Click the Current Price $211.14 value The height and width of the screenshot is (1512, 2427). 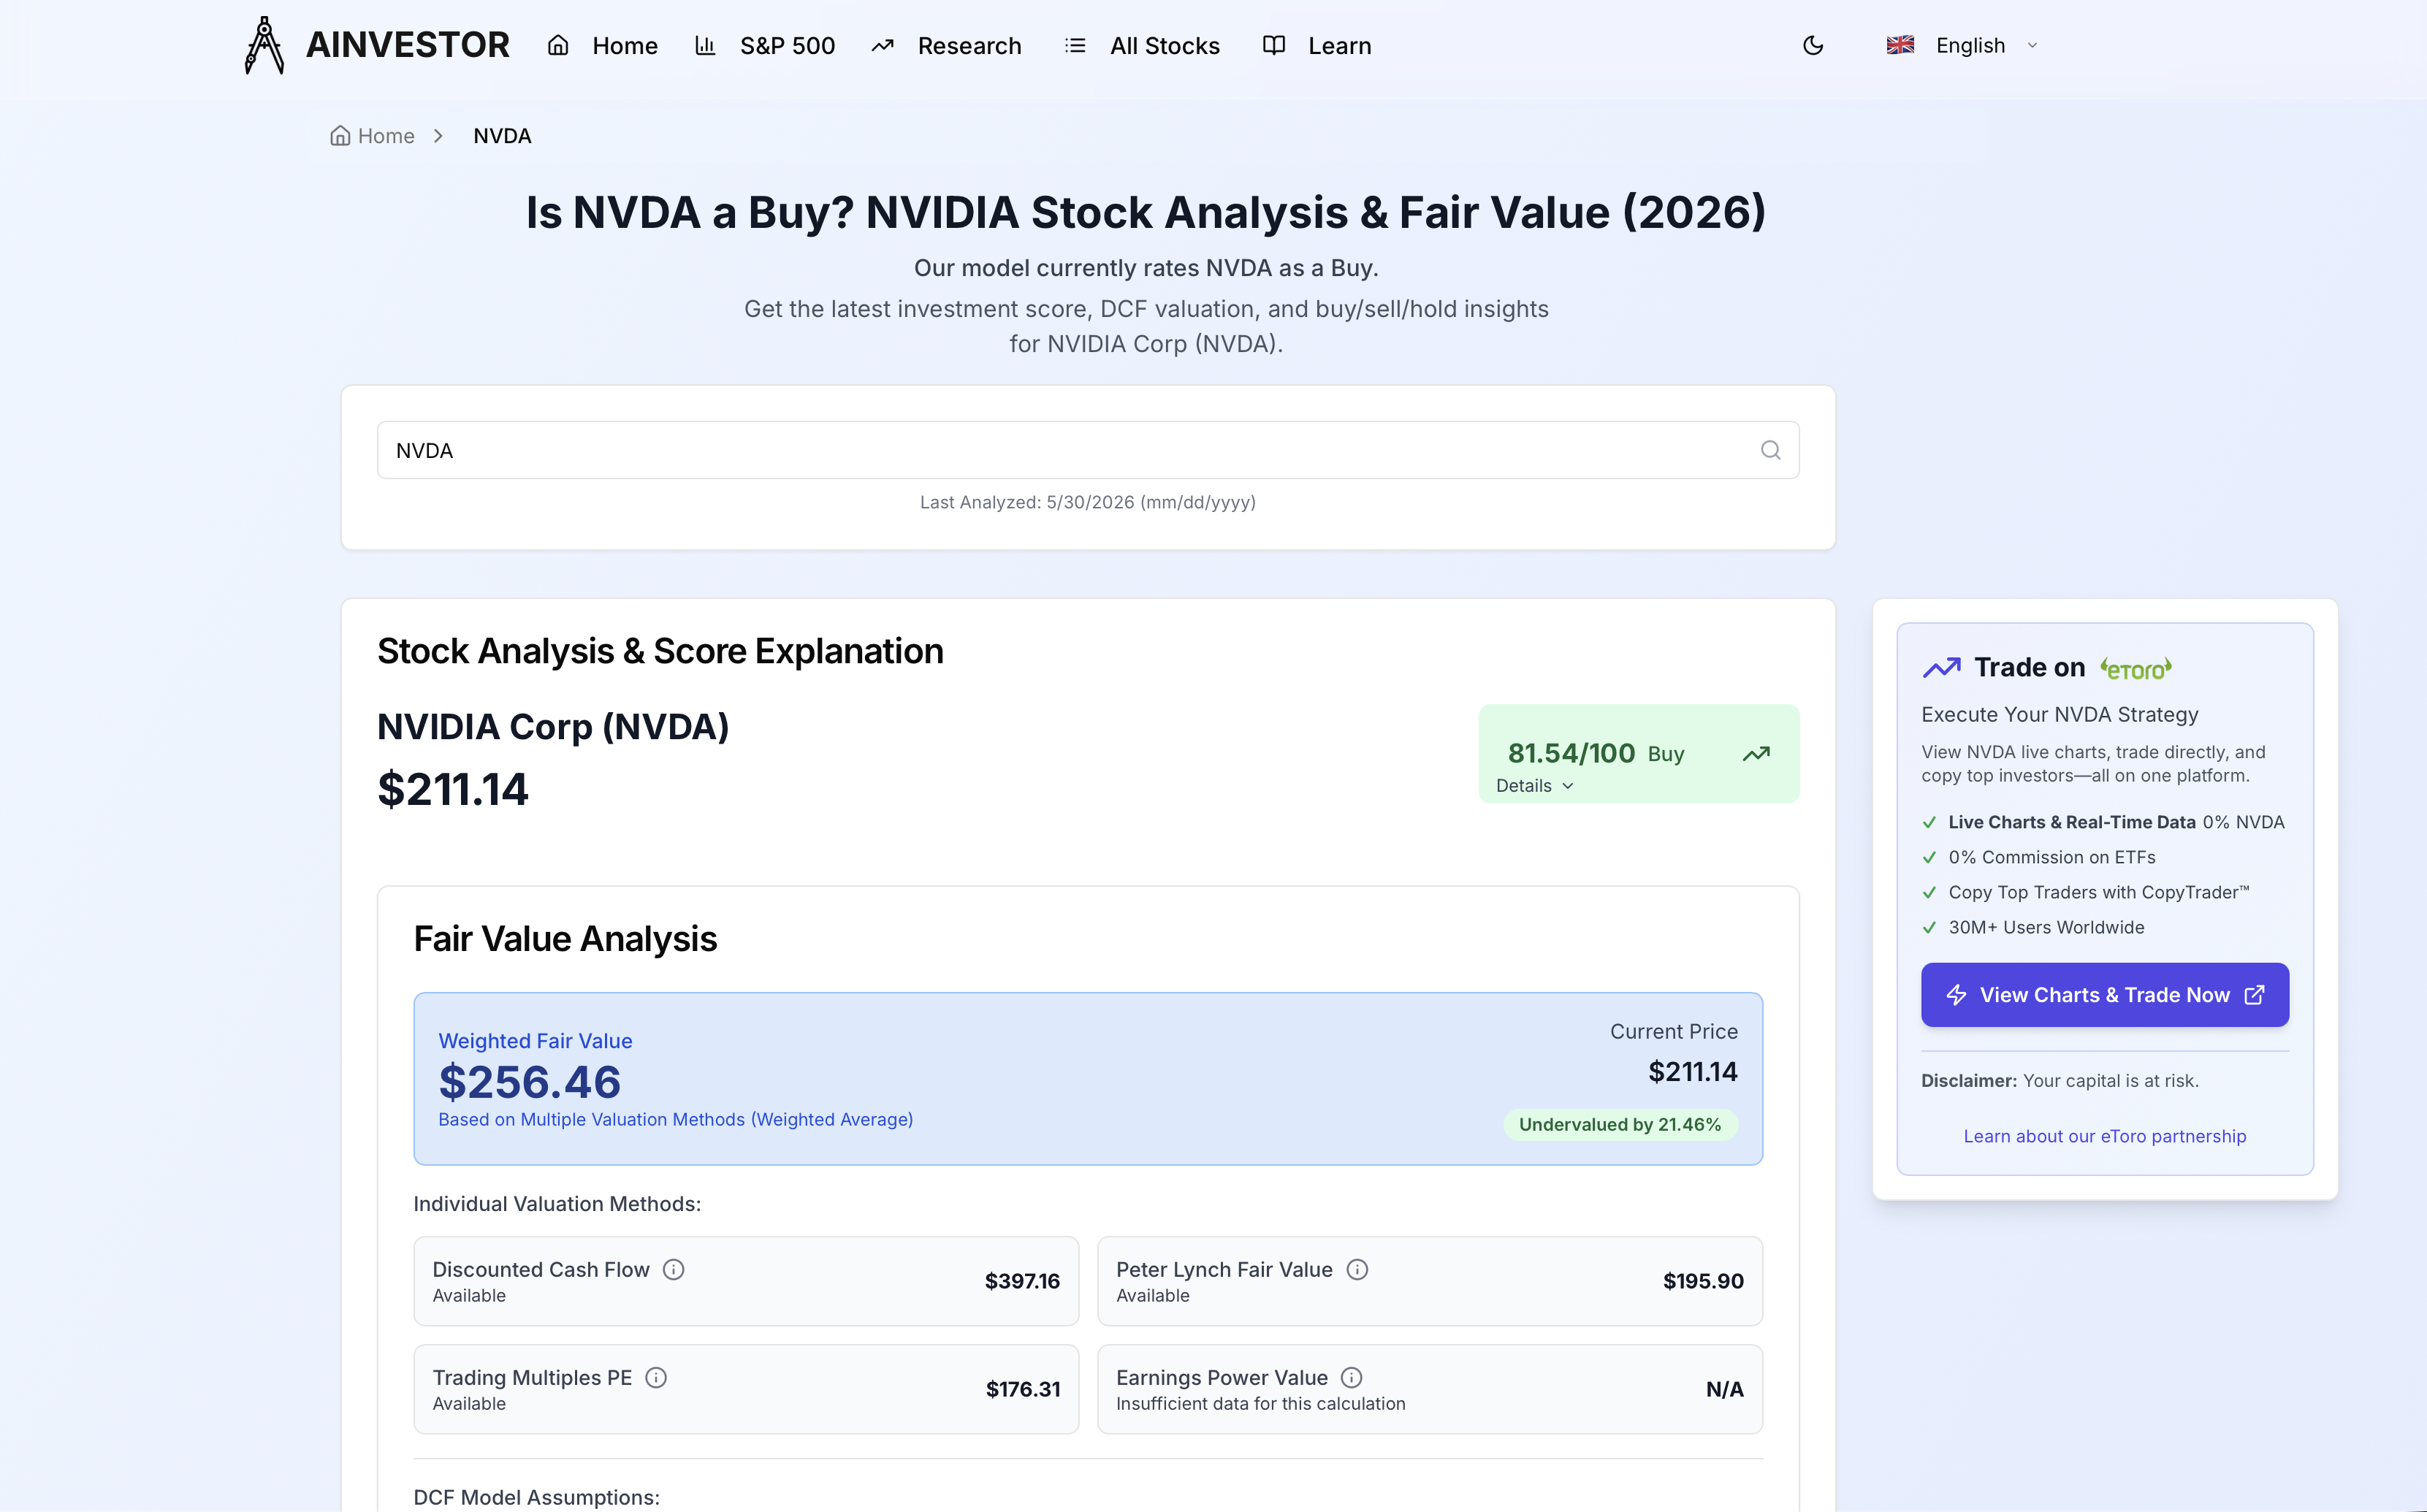pyautogui.click(x=1693, y=1072)
